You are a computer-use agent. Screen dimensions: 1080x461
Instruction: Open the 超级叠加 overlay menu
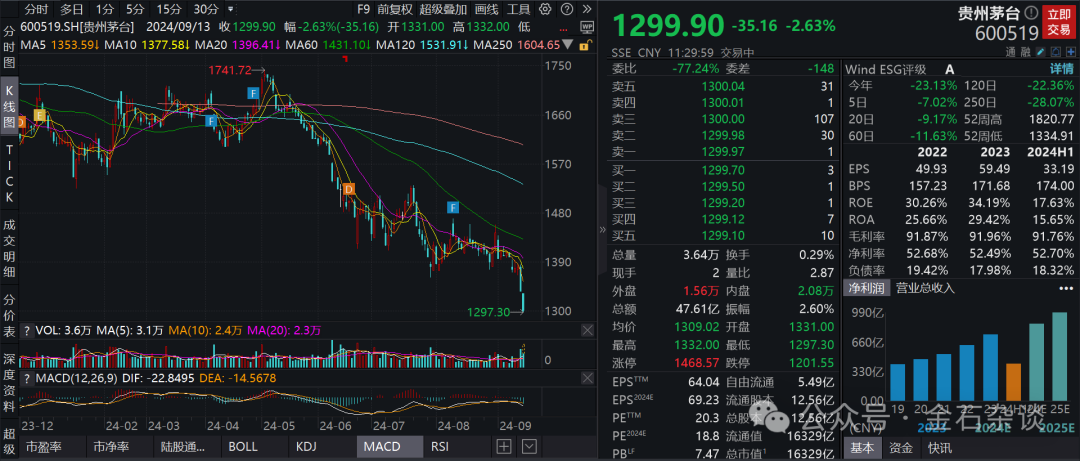444,10
